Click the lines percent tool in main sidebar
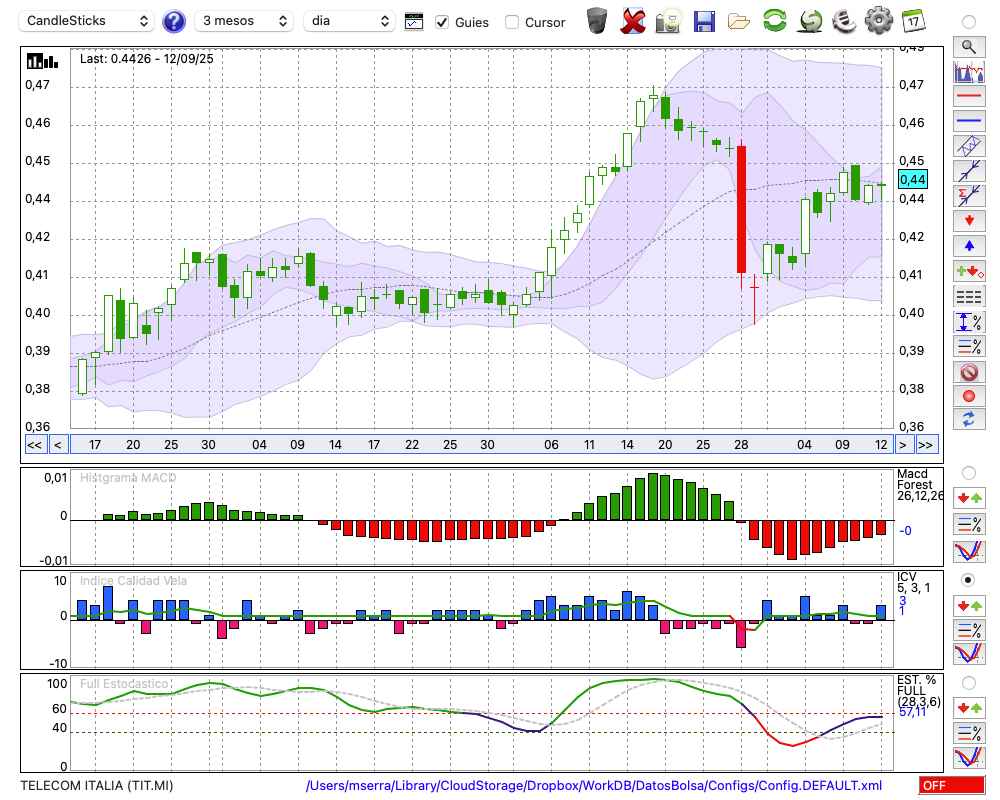 [x=969, y=346]
